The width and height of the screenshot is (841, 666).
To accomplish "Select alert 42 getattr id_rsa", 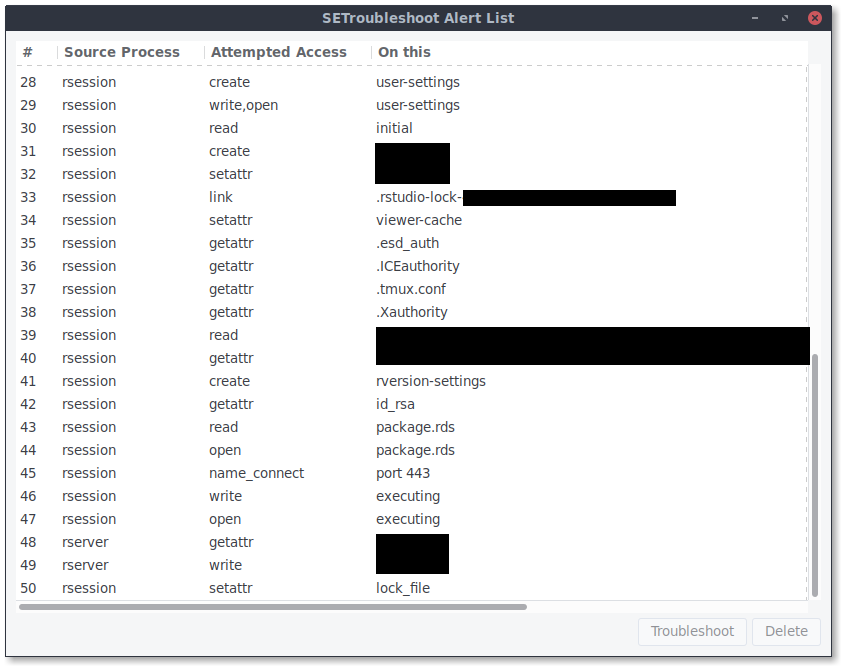I will point(411,404).
